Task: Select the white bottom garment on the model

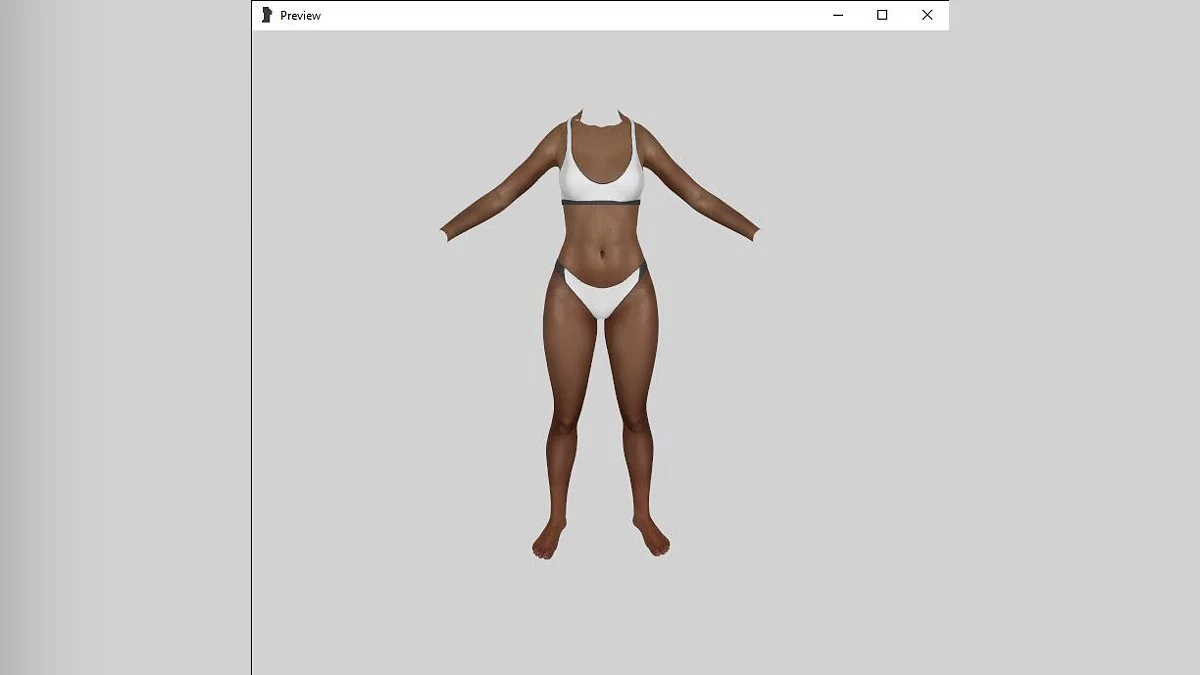Action: 599,294
